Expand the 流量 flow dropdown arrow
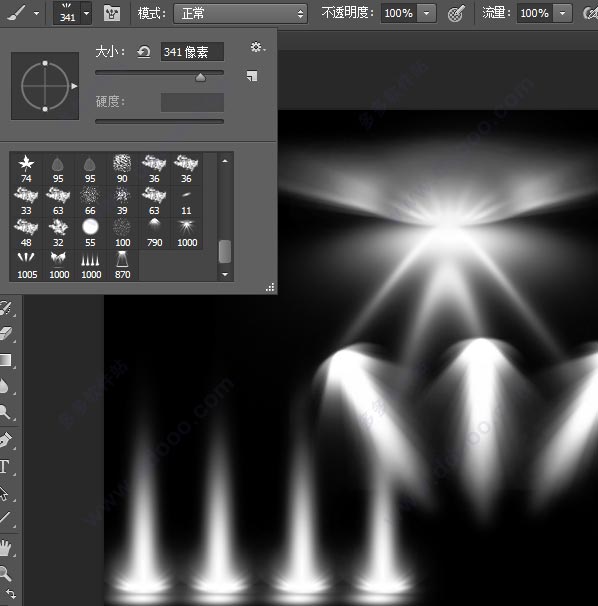Image resolution: width=598 pixels, height=606 pixels. click(x=563, y=14)
